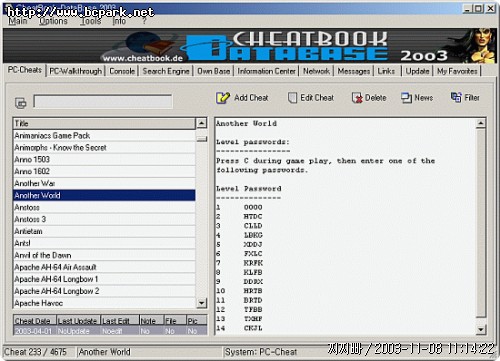Click the NoUpdate cell in details row

coord(78,331)
